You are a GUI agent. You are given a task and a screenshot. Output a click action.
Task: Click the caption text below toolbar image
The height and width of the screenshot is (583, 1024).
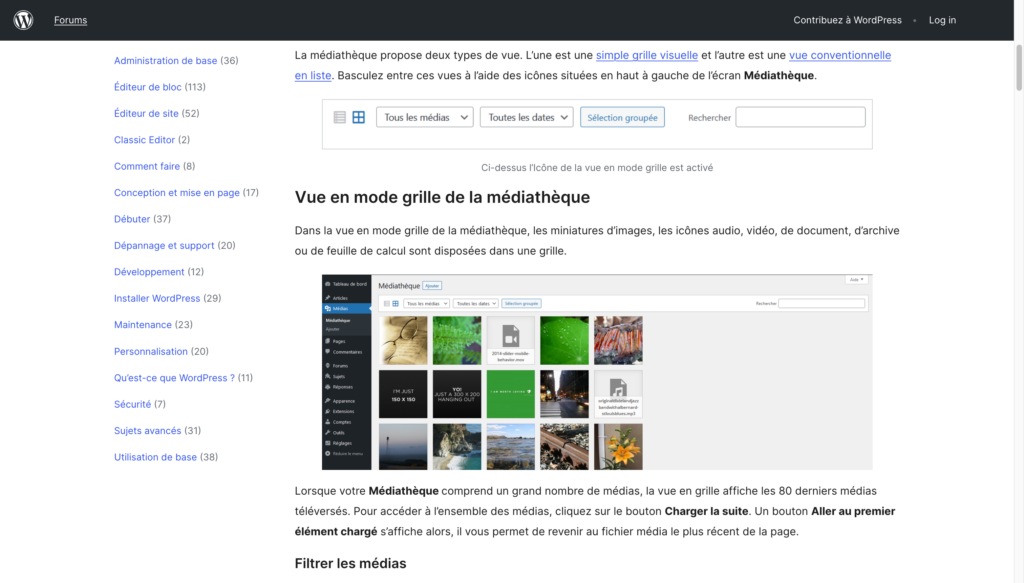[597, 168]
